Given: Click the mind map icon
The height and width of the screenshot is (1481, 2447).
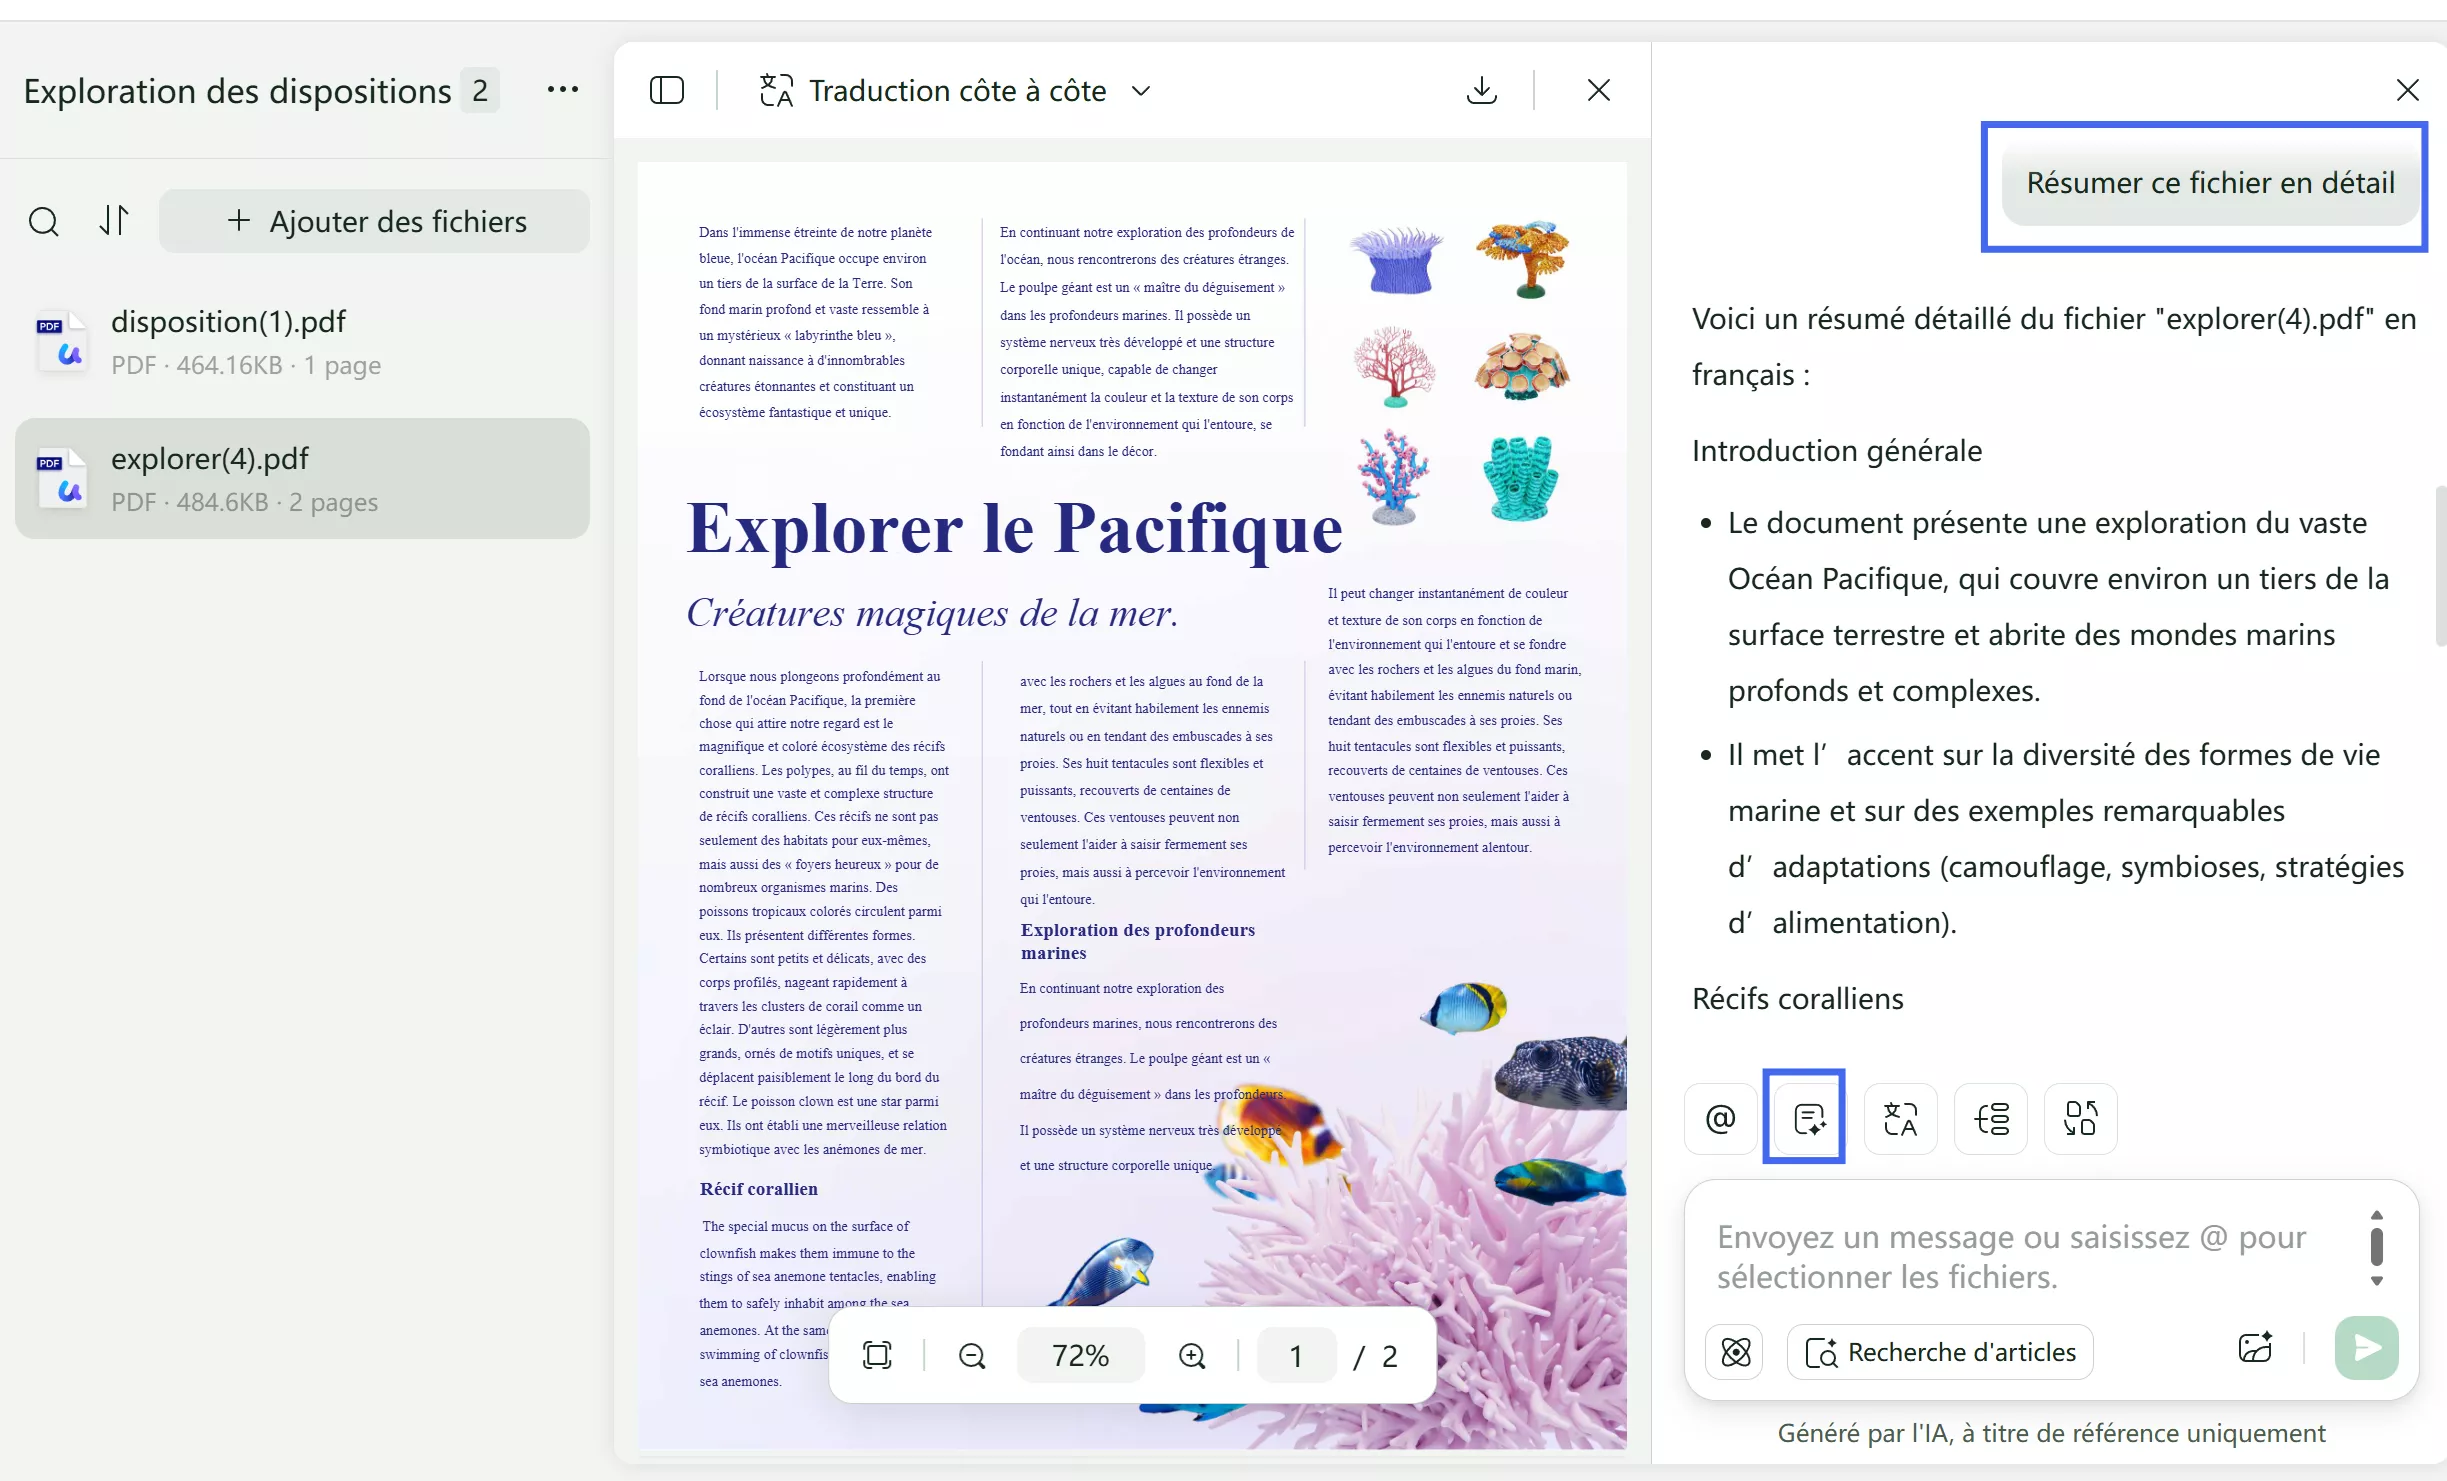Looking at the screenshot, I should point(1990,1119).
